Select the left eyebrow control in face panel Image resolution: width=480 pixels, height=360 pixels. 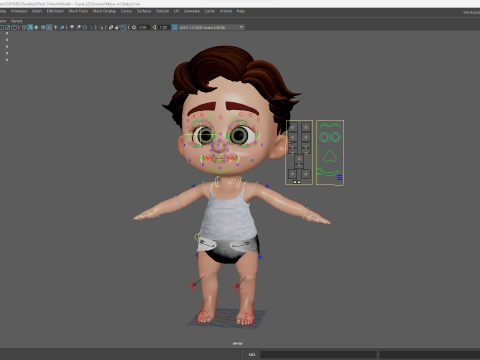tap(325, 125)
